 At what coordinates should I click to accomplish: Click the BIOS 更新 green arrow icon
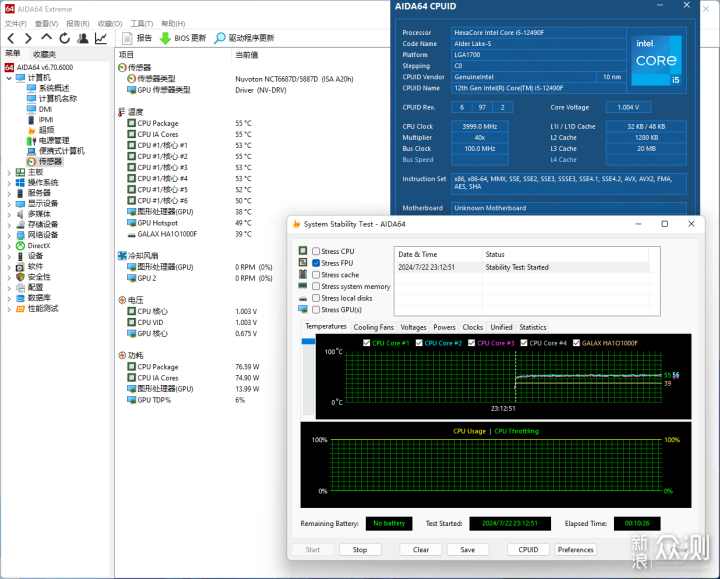165,38
